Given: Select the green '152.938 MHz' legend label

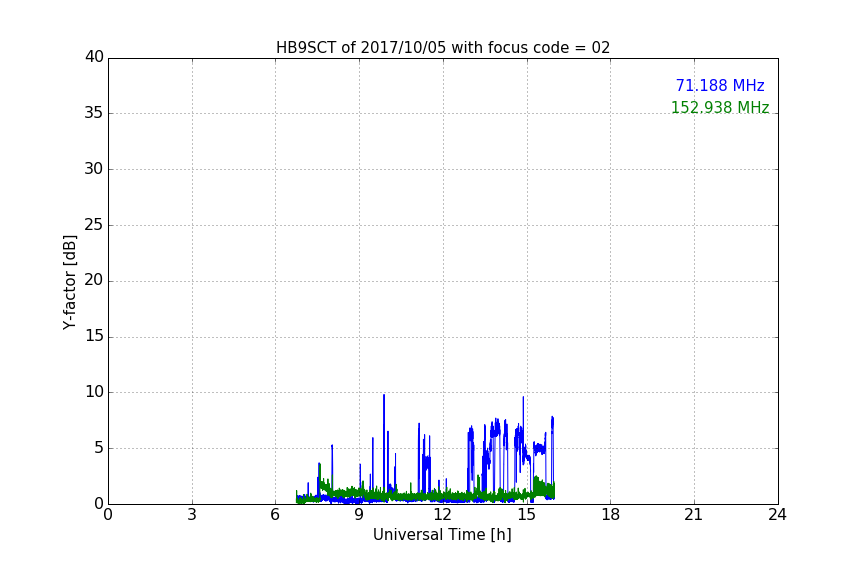Looking at the screenshot, I should pyautogui.click(x=720, y=107).
